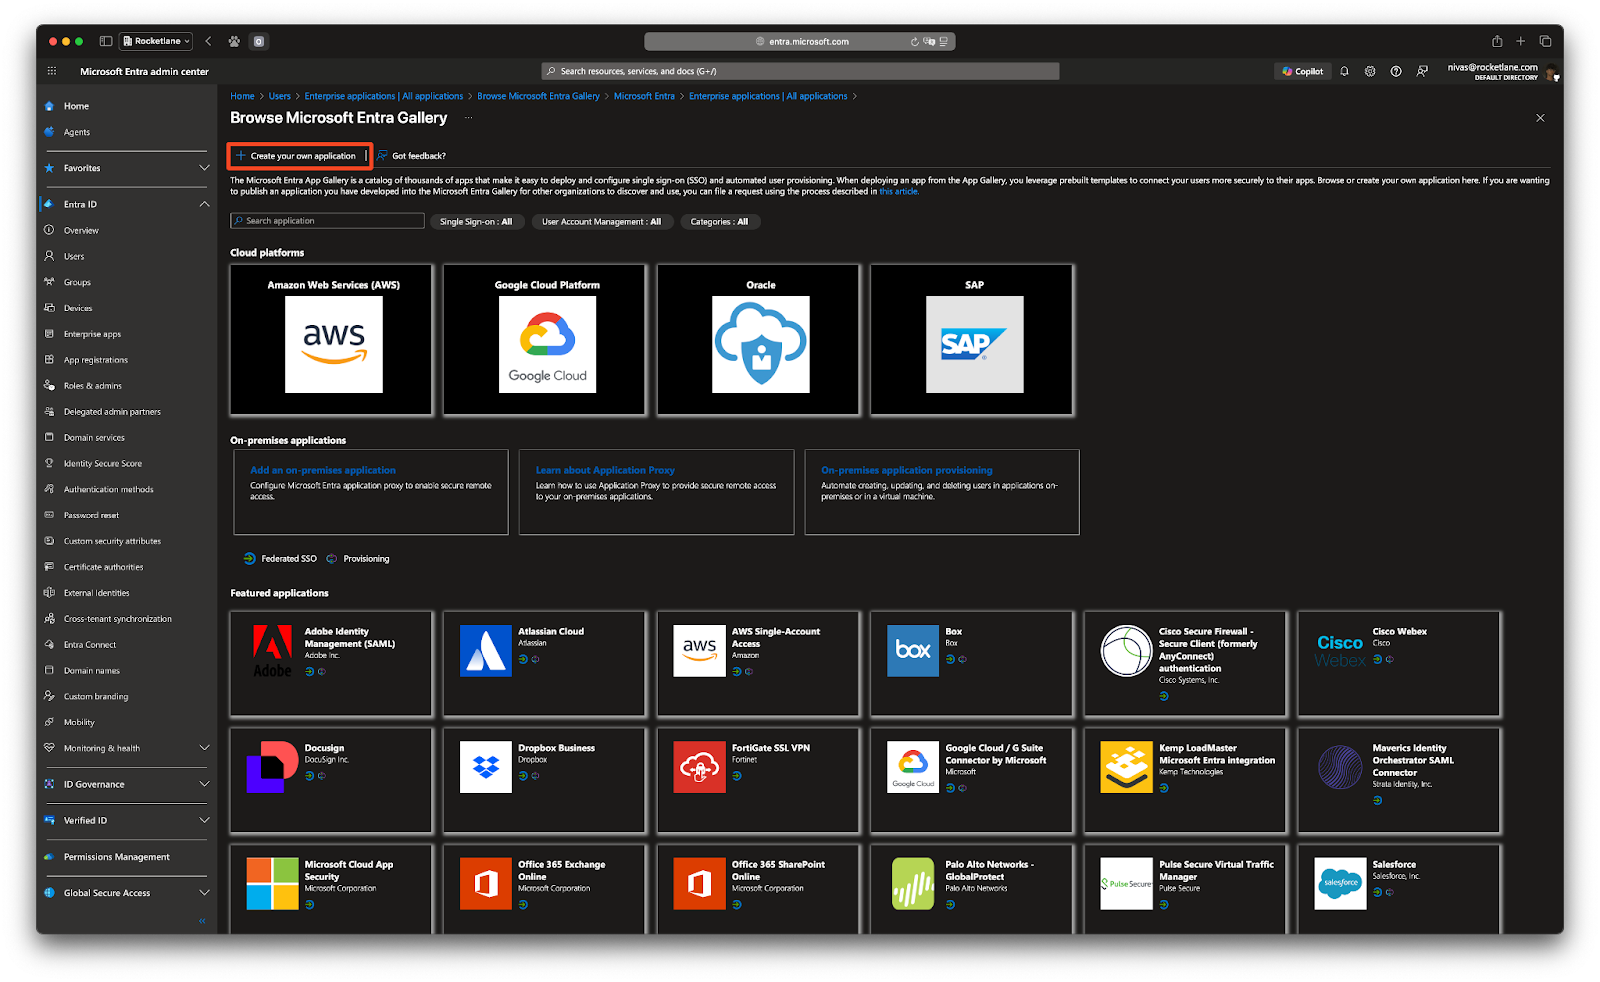Open the account menu for nivas@rocketlane.com
The image size is (1600, 982).
(1503, 71)
